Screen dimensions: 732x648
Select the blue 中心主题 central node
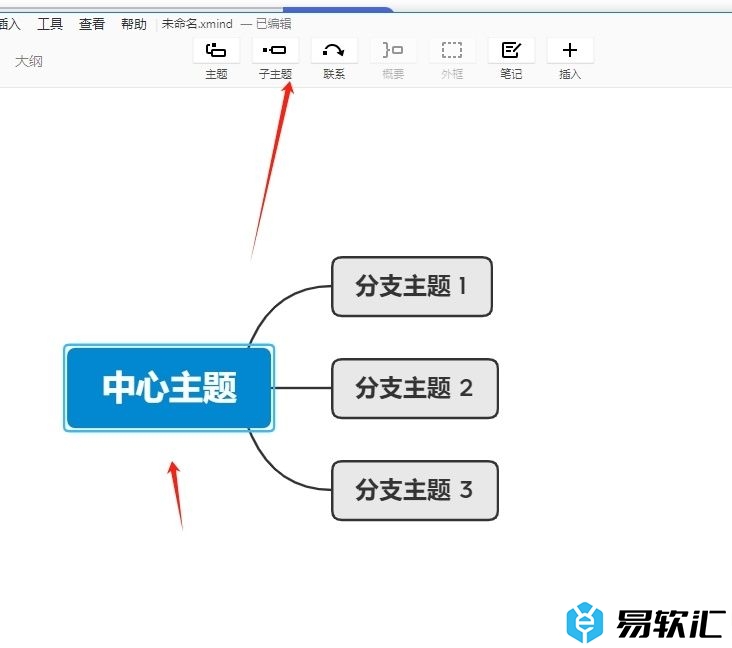(x=169, y=388)
